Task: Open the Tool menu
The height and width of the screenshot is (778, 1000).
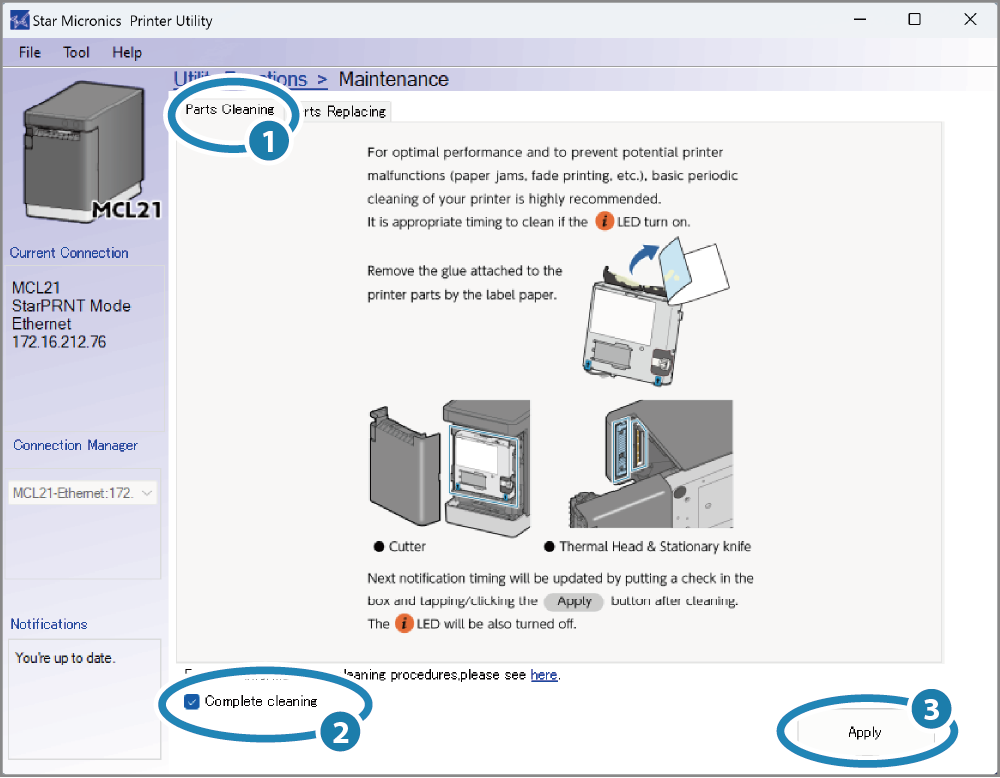Action: pyautogui.click(x=76, y=52)
